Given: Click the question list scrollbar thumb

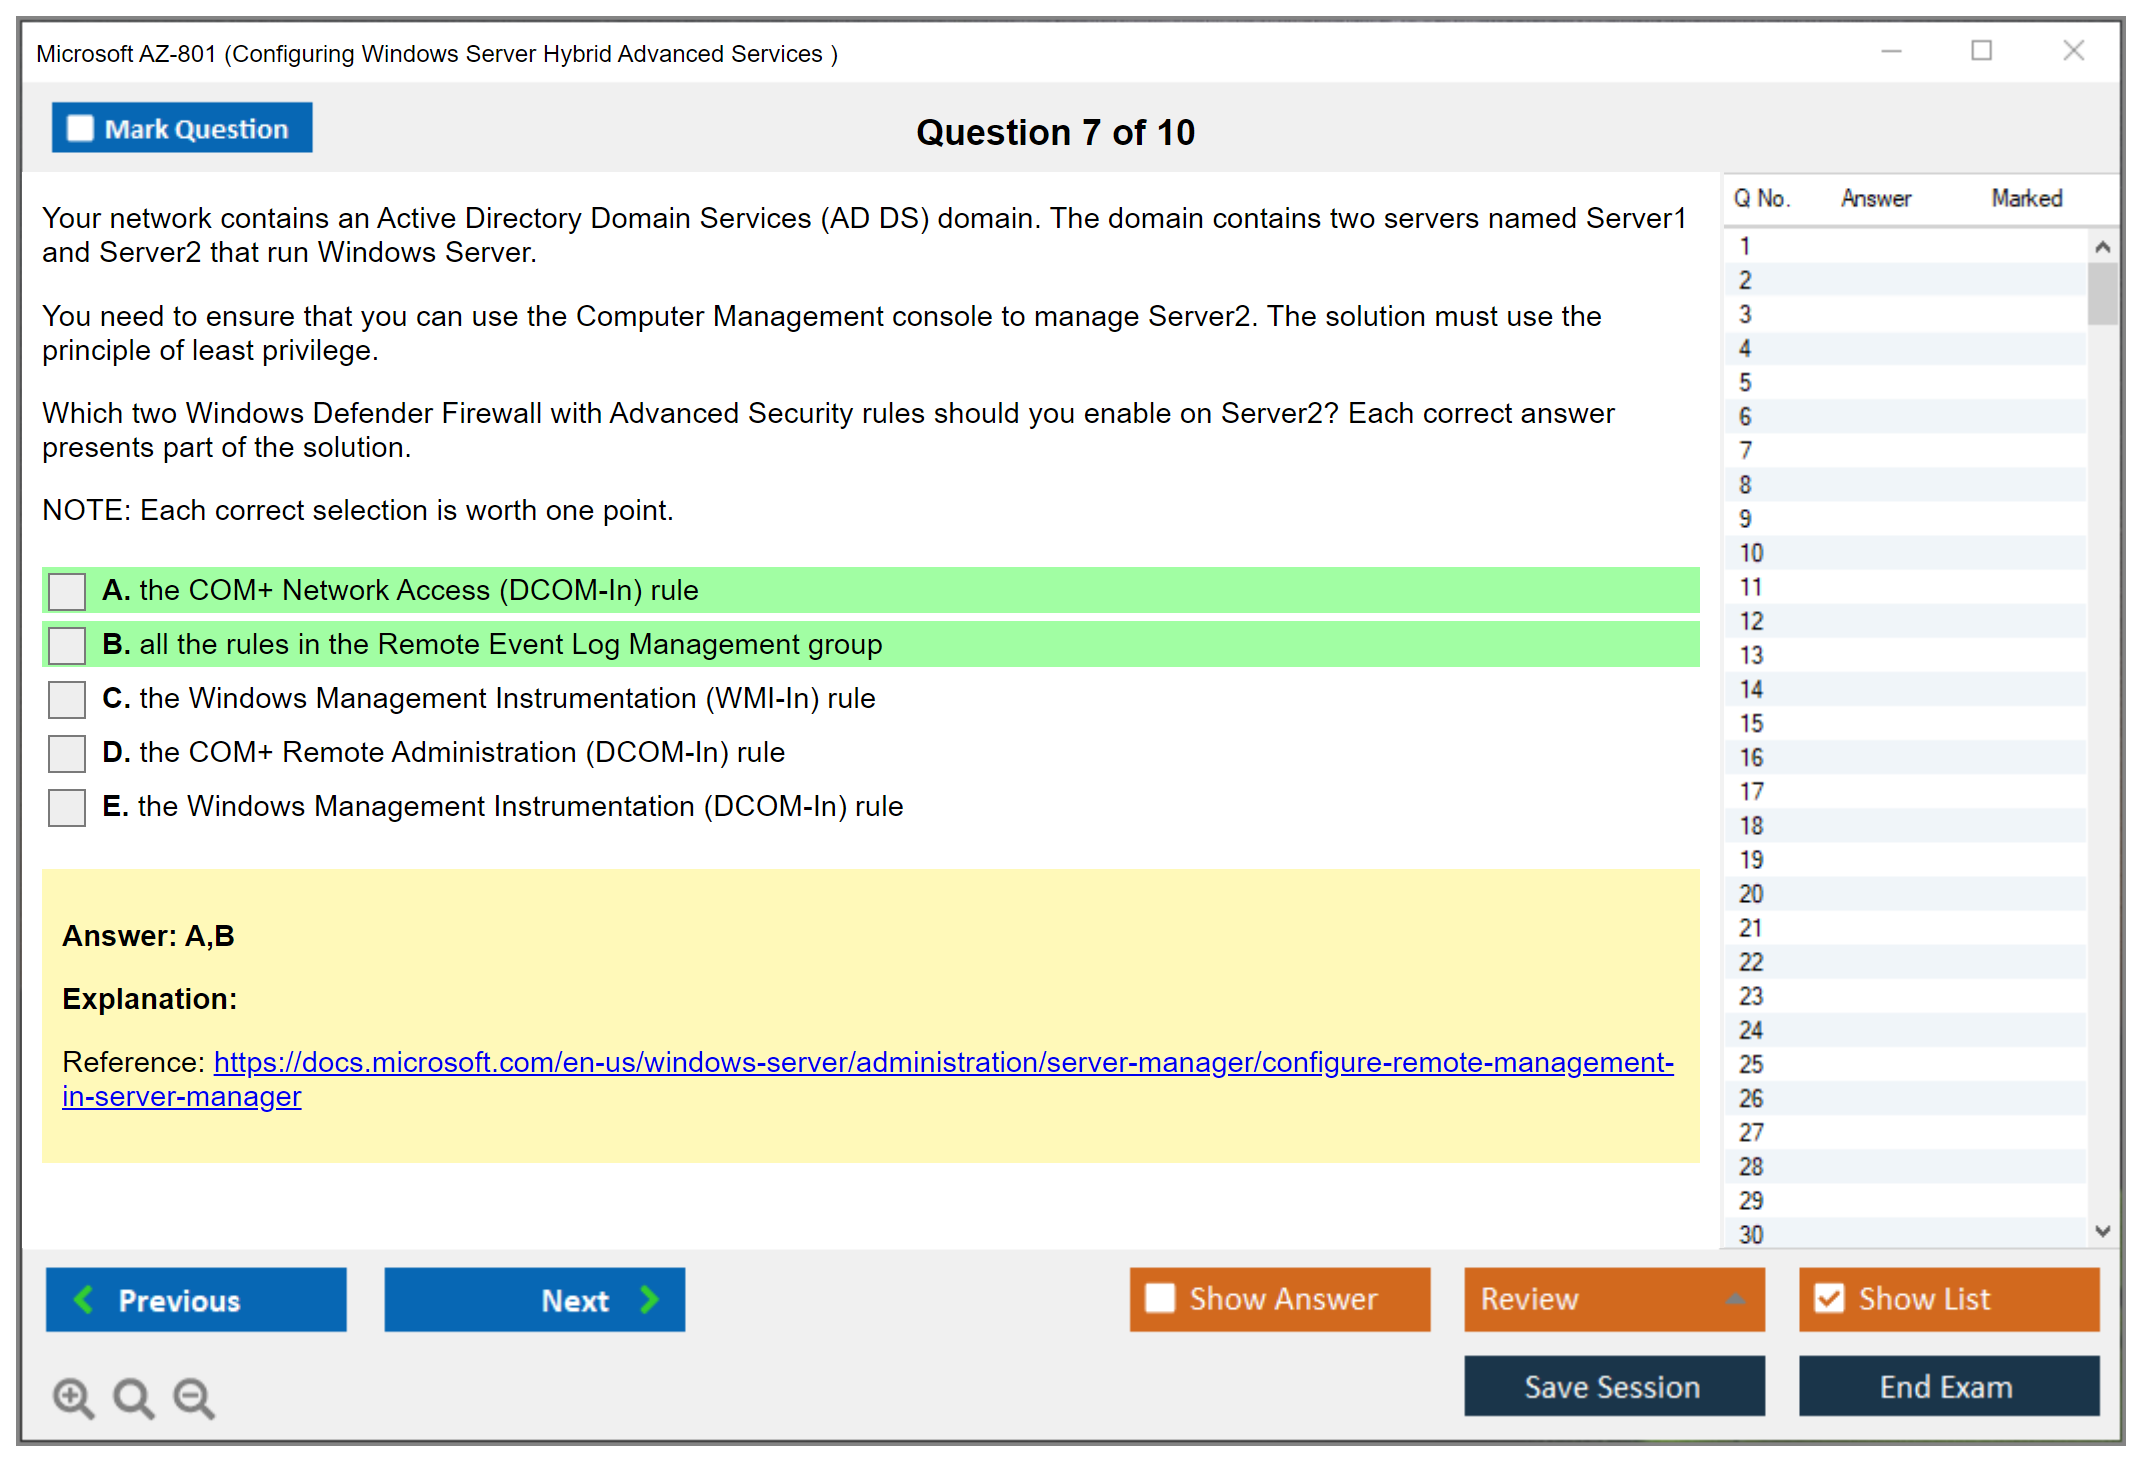Looking at the screenshot, I should (x=2102, y=293).
